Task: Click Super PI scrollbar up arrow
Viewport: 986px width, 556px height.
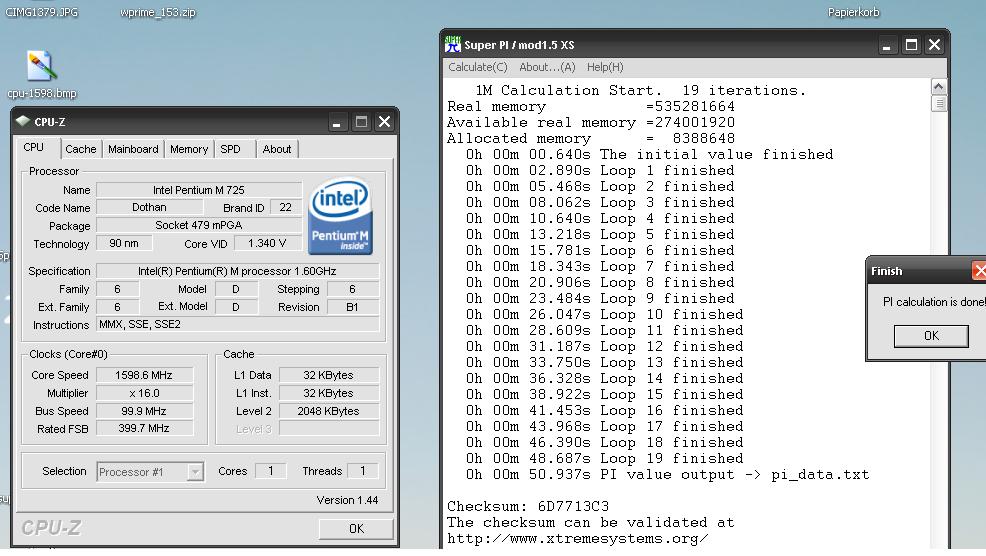Action: tap(938, 87)
